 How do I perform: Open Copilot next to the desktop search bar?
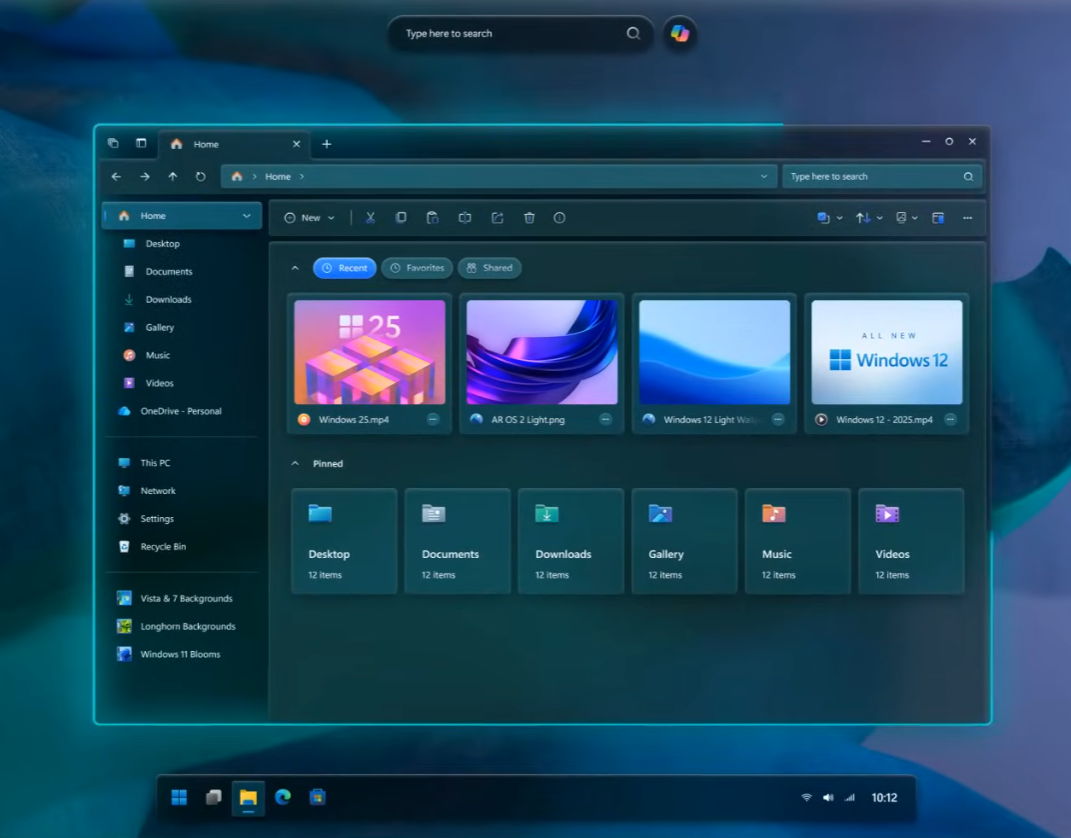click(680, 34)
